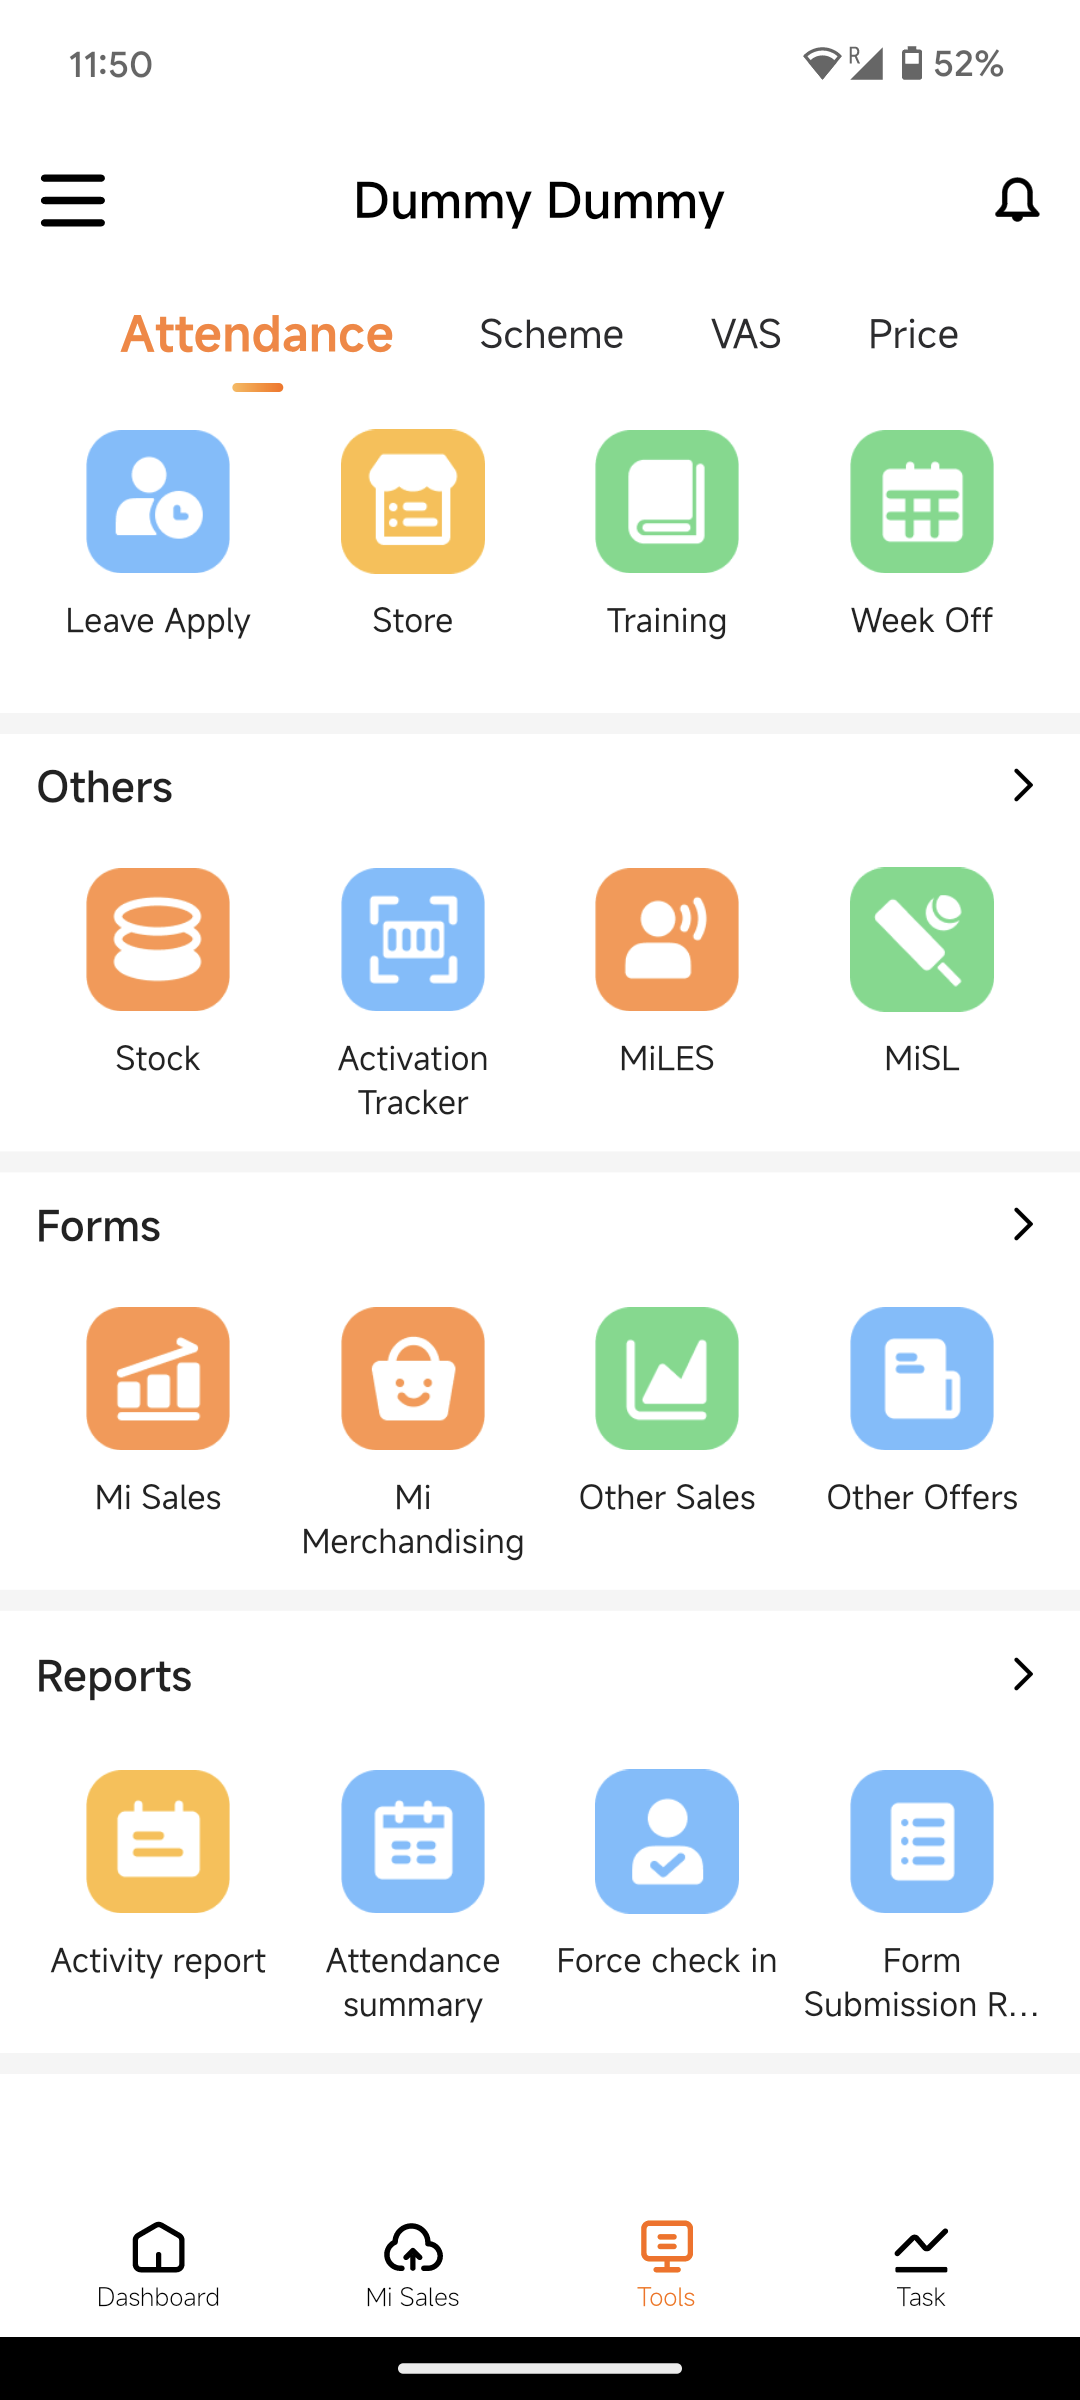This screenshot has height=2400, width=1080.
Task: Open the hamburger menu
Action: [x=73, y=200]
